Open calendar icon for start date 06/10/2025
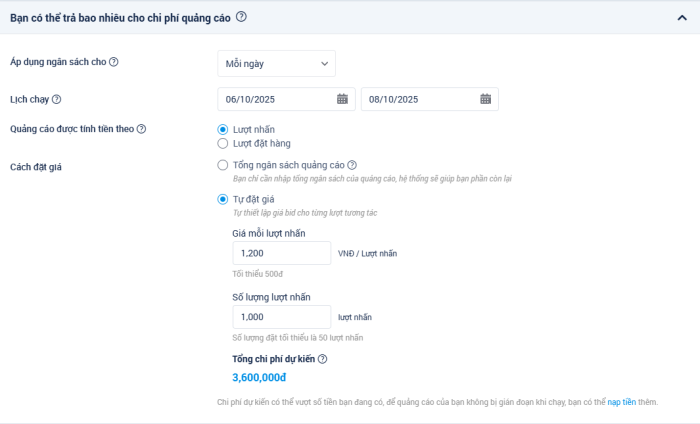The width and height of the screenshot is (700, 424). [342, 99]
